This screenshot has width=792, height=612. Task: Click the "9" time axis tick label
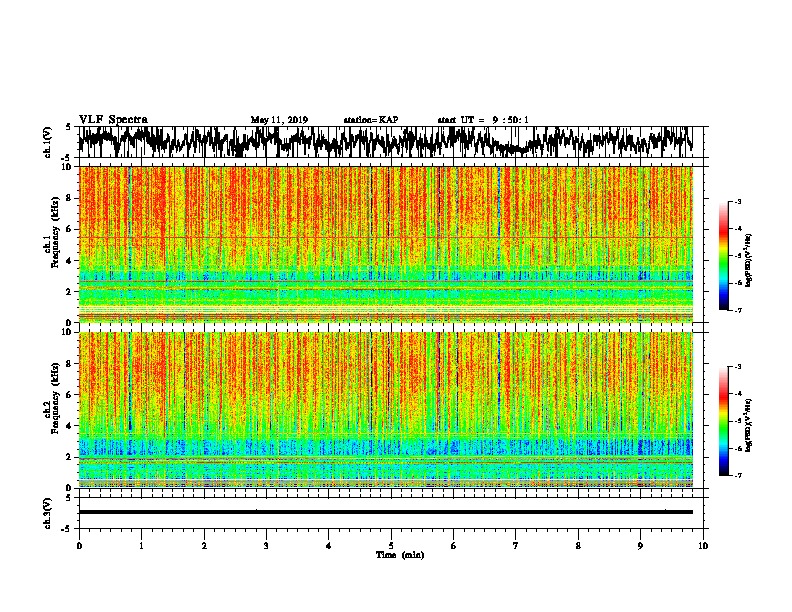(640, 546)
